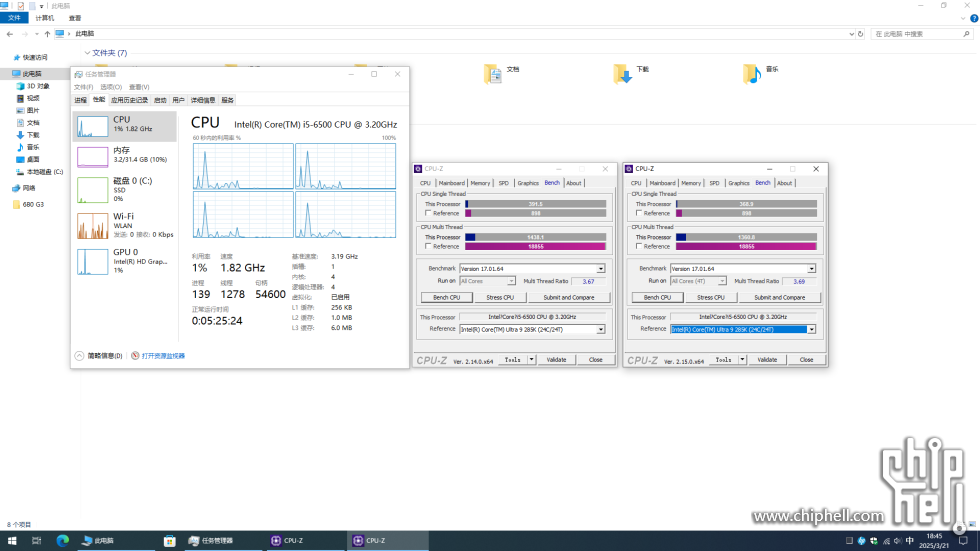Open Windows Security shield in tray
This screenshot has width=980, height=551.
click(873, 541)
